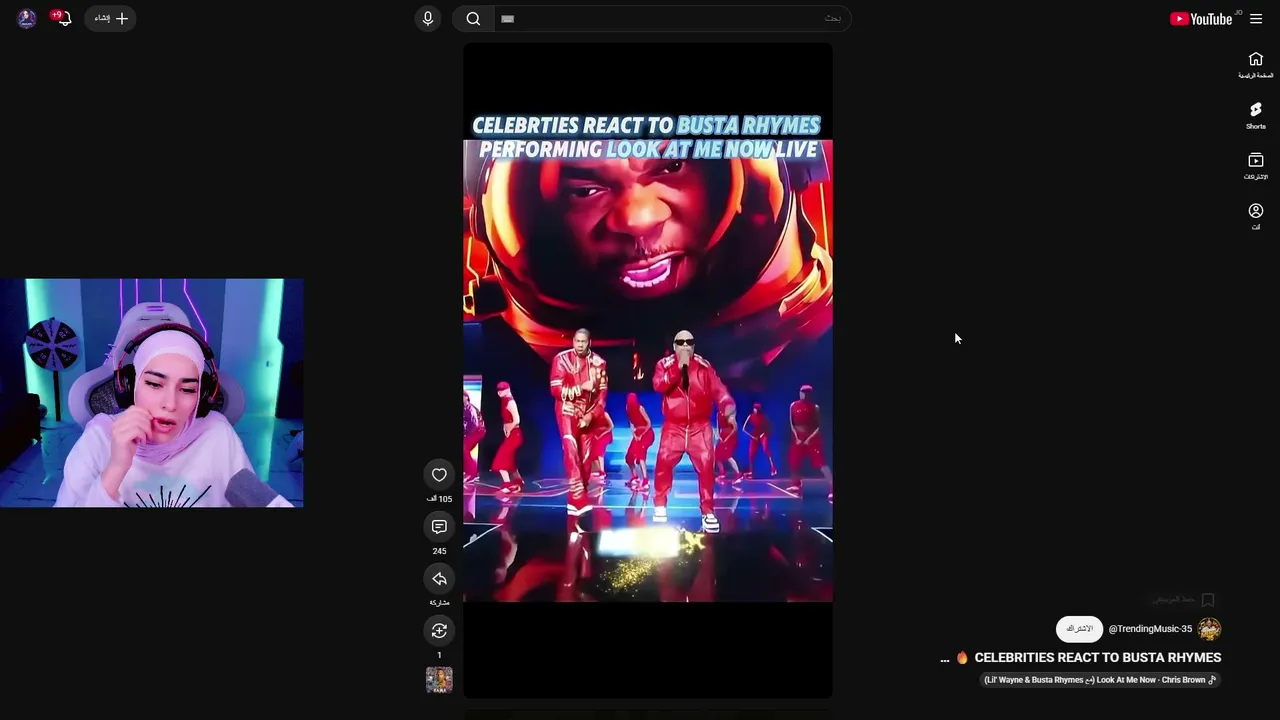Open the TrendingMusic-35 channel avatar

[1209, 629]
